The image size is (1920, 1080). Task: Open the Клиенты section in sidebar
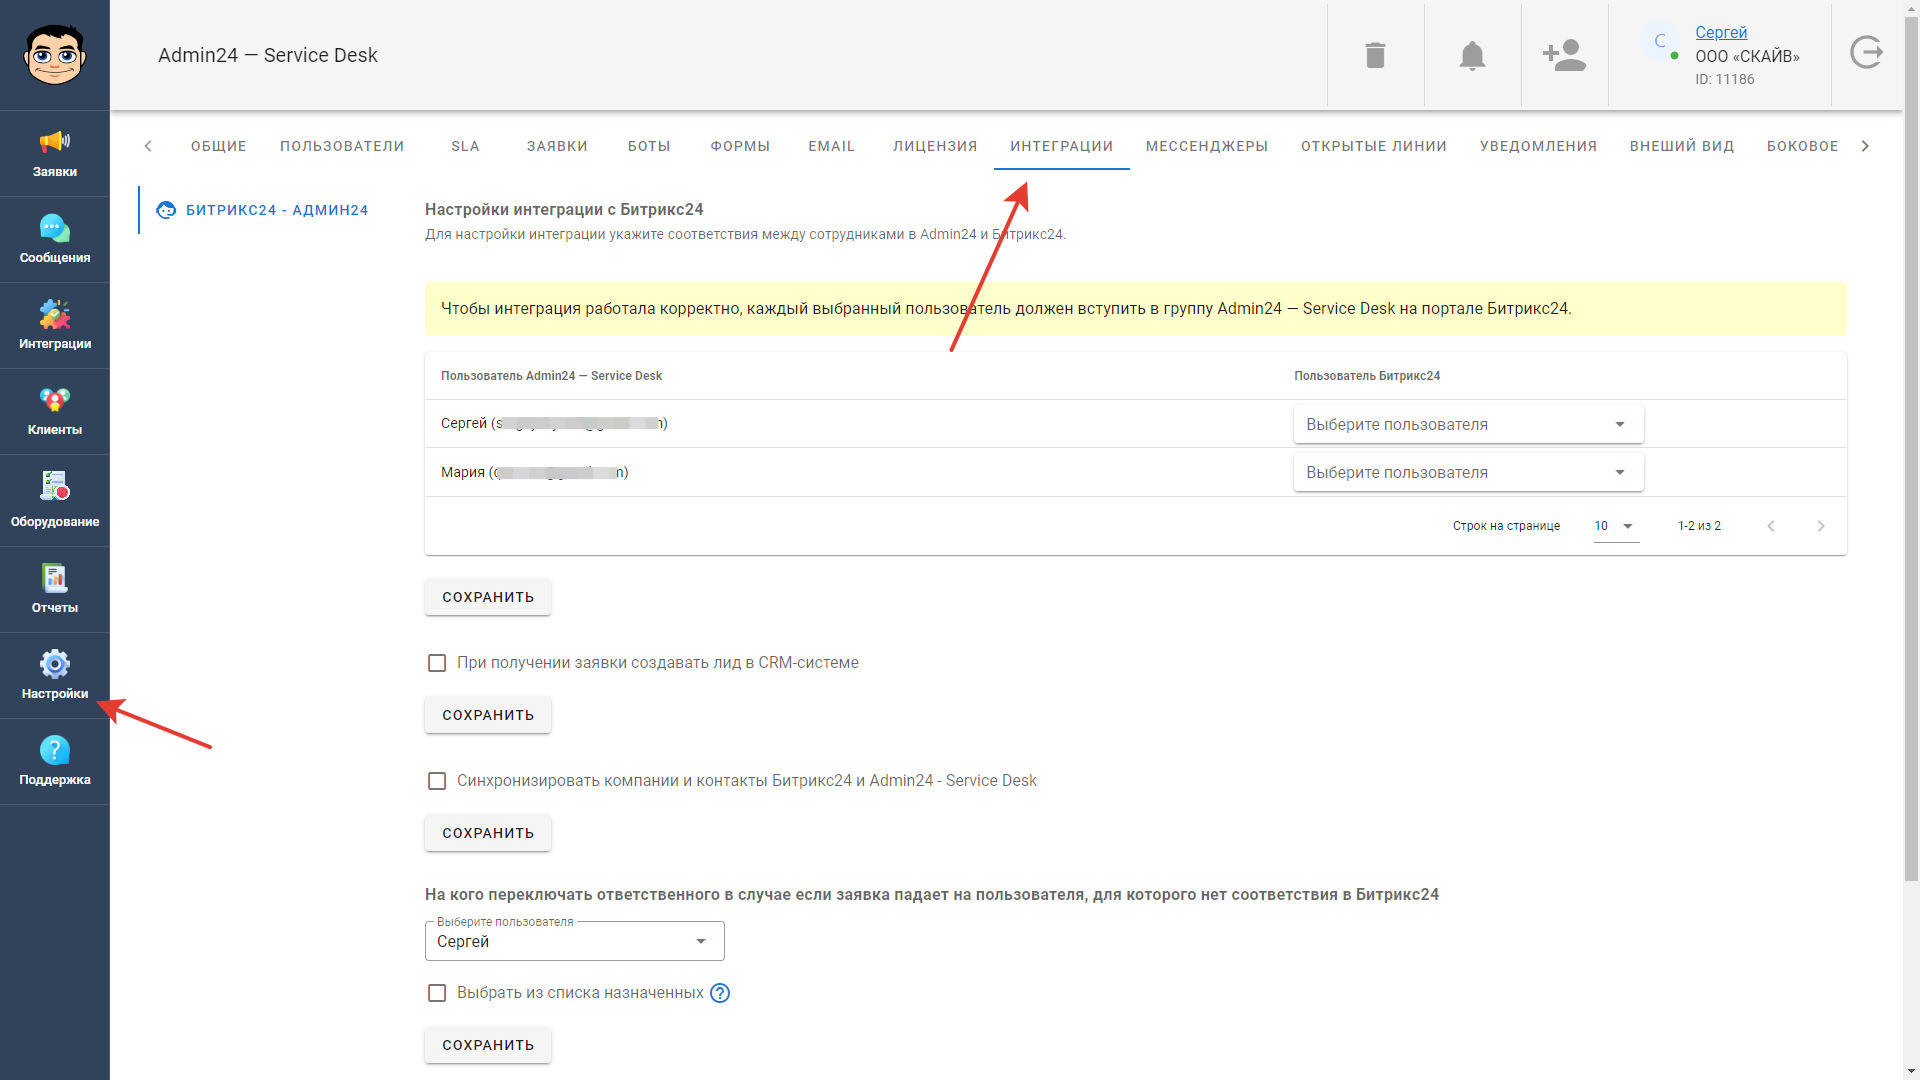55,412
